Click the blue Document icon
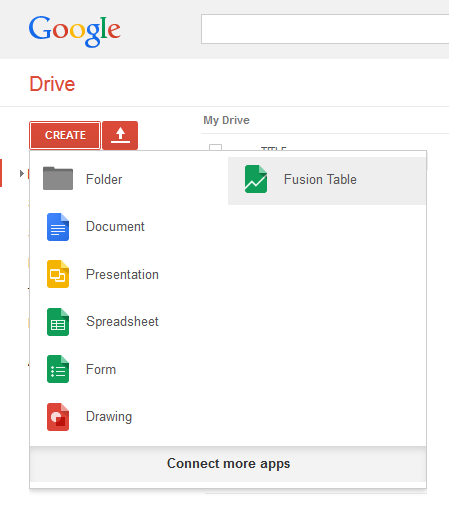The image size is (449, 505). (x=58, y=227)
